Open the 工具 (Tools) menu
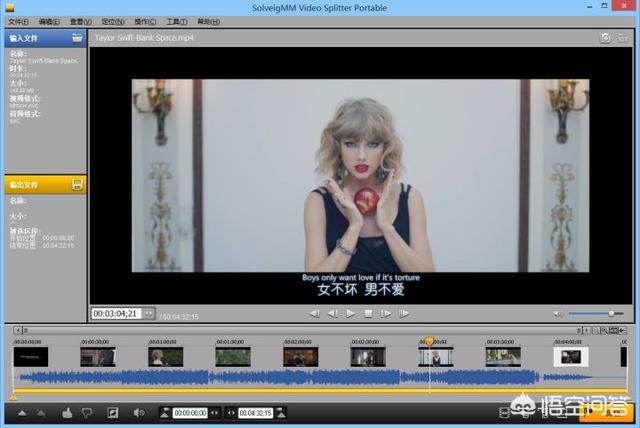Image resolution: width=640 pixels, height=428 pixels. point(176,21)
